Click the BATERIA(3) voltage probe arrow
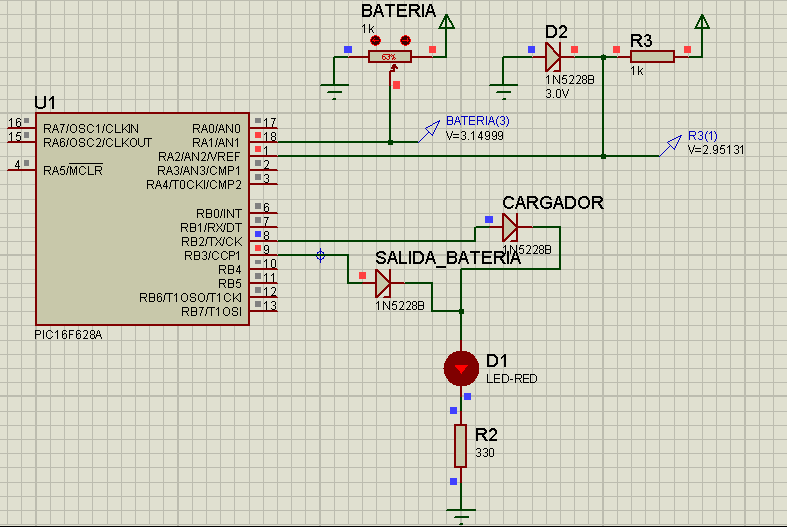The width and height of the screenshot is (787, 527). pyautogui.click(x=429, y=131)
